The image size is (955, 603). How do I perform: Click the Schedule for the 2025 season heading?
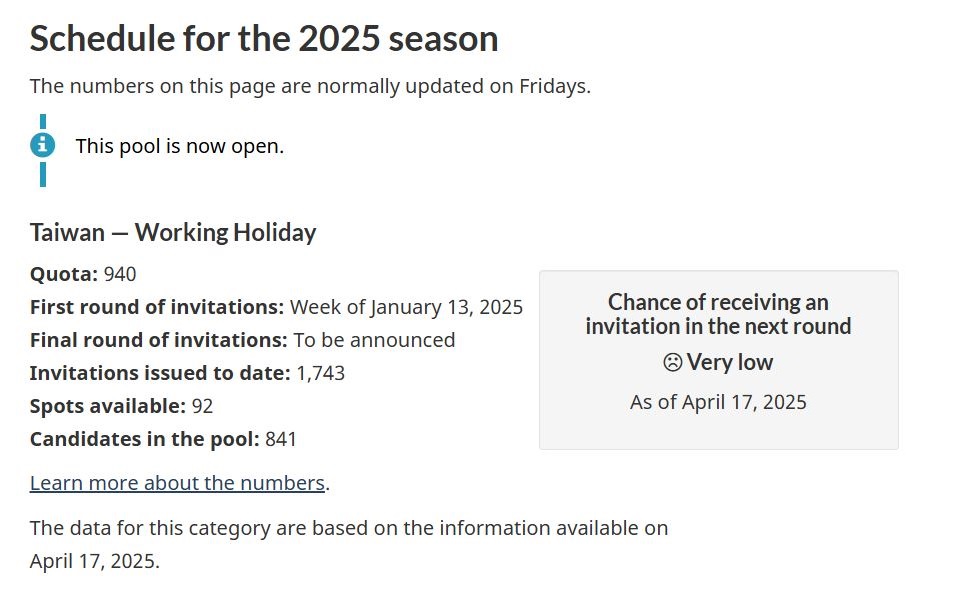264,38
